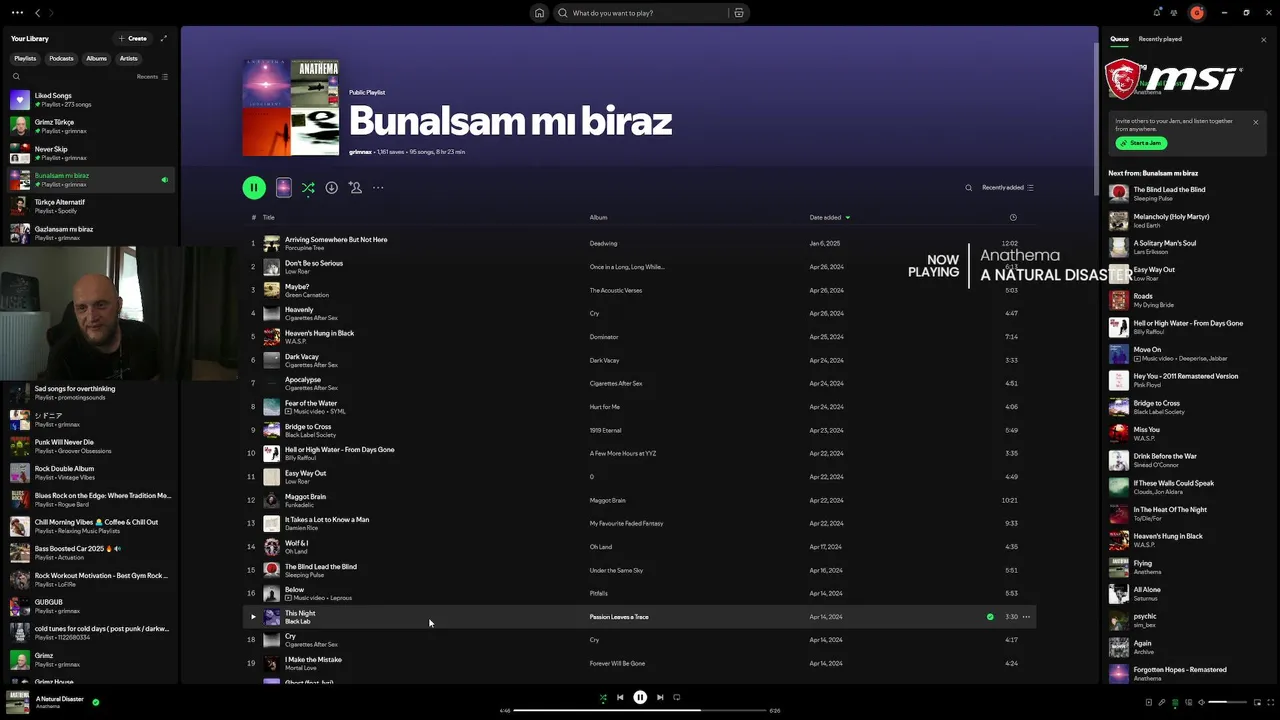Viewport: 1280px width, 720px height.
Task: Open more options for This Night
Action: 1026,617
